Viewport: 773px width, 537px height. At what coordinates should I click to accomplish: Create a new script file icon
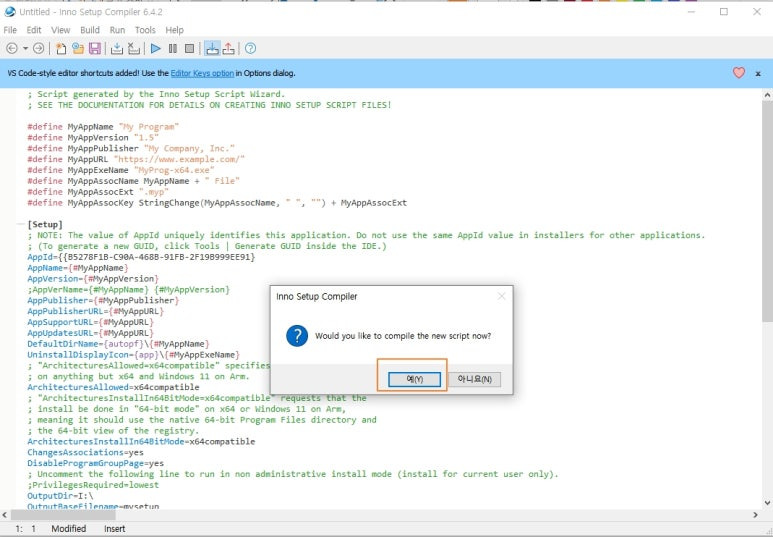pos(61,48)
